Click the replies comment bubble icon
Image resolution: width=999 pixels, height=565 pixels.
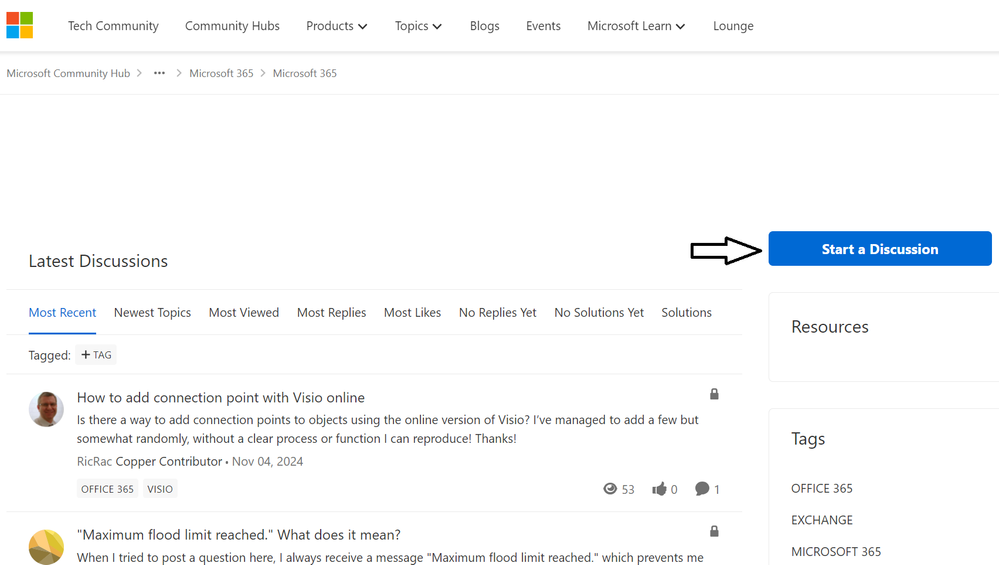(x=702, y=489)
